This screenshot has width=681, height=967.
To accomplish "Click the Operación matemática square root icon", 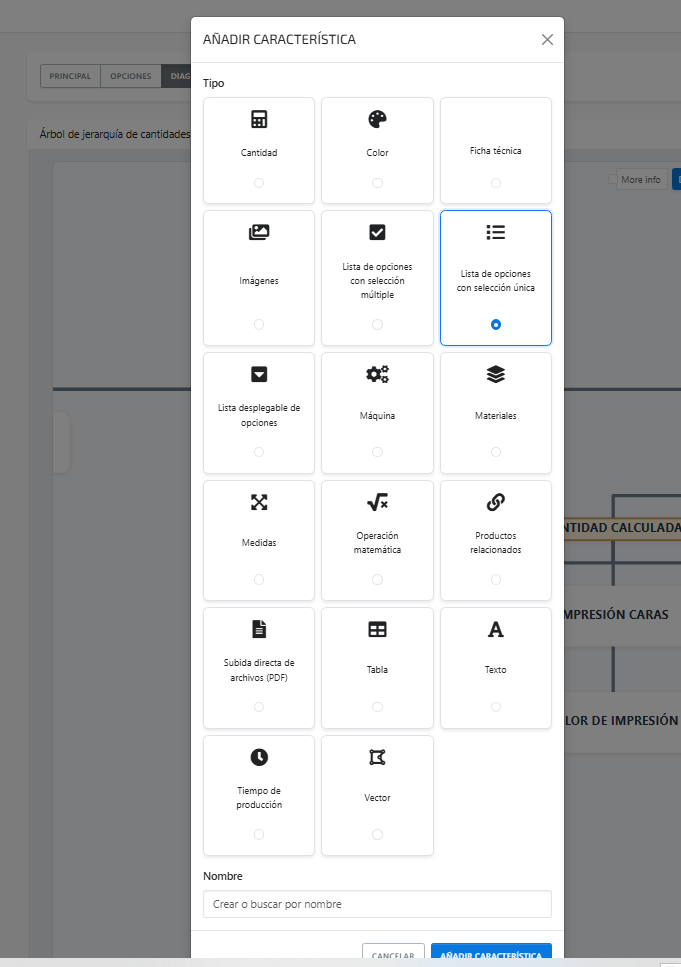I will tap(378, 502).
